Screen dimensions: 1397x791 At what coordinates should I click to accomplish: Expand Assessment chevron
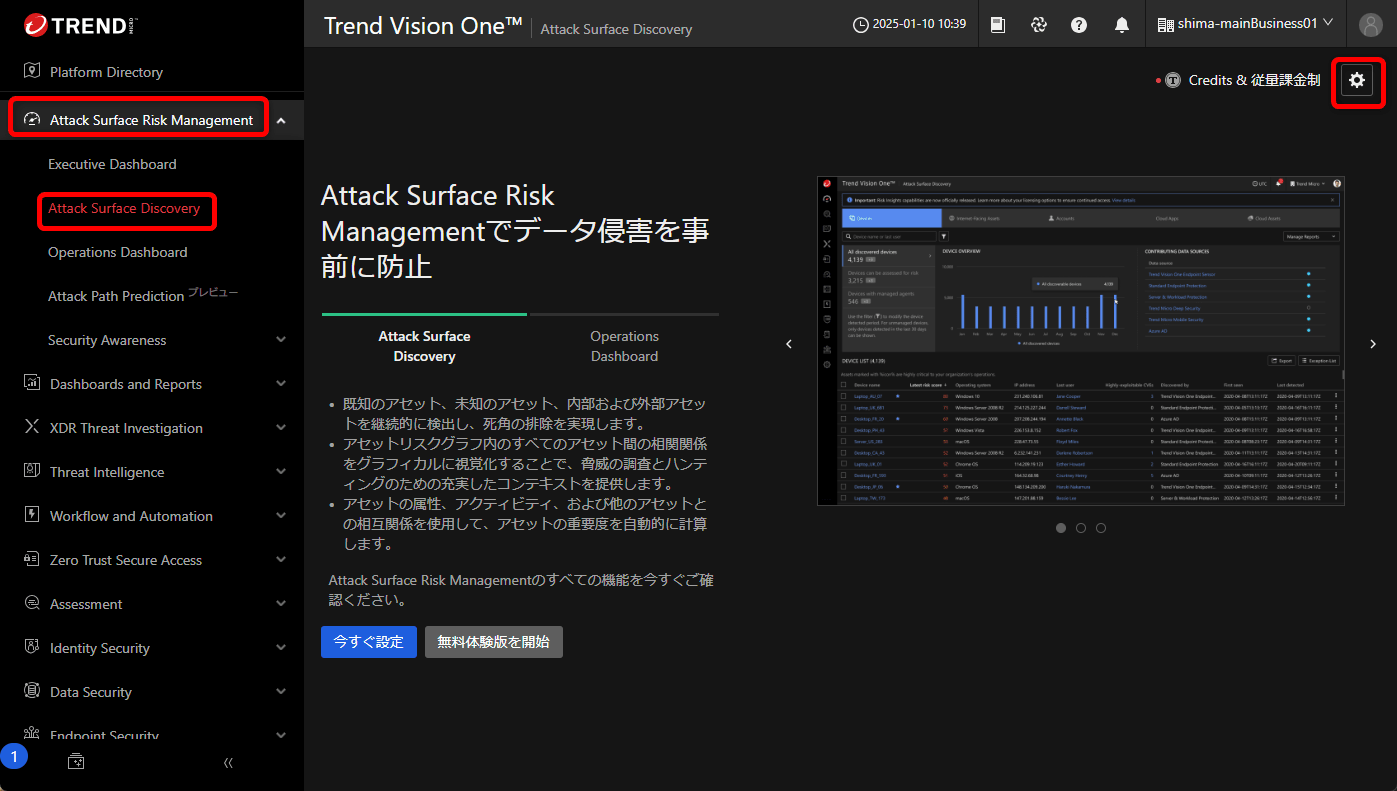(x=281, y=604)
